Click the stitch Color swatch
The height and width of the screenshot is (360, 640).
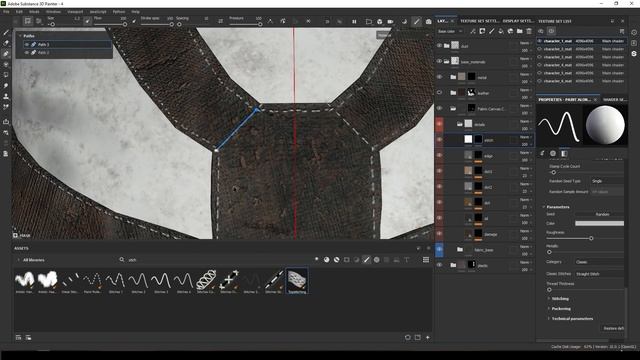click(599, 223)
